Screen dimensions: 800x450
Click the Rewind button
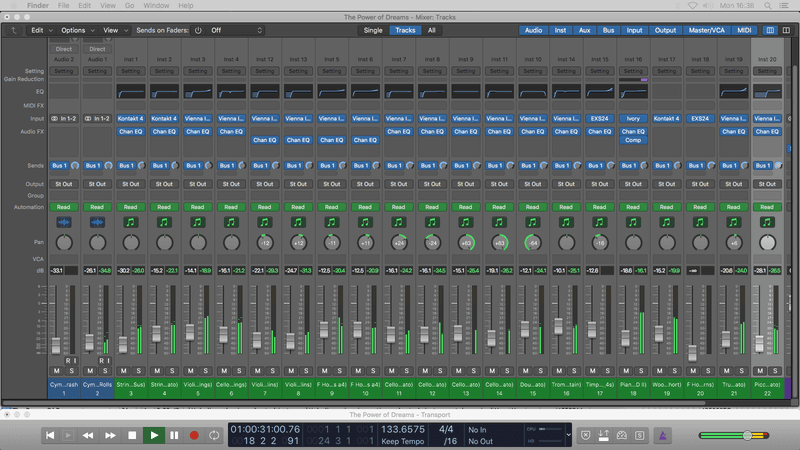(x=88, y=435)
